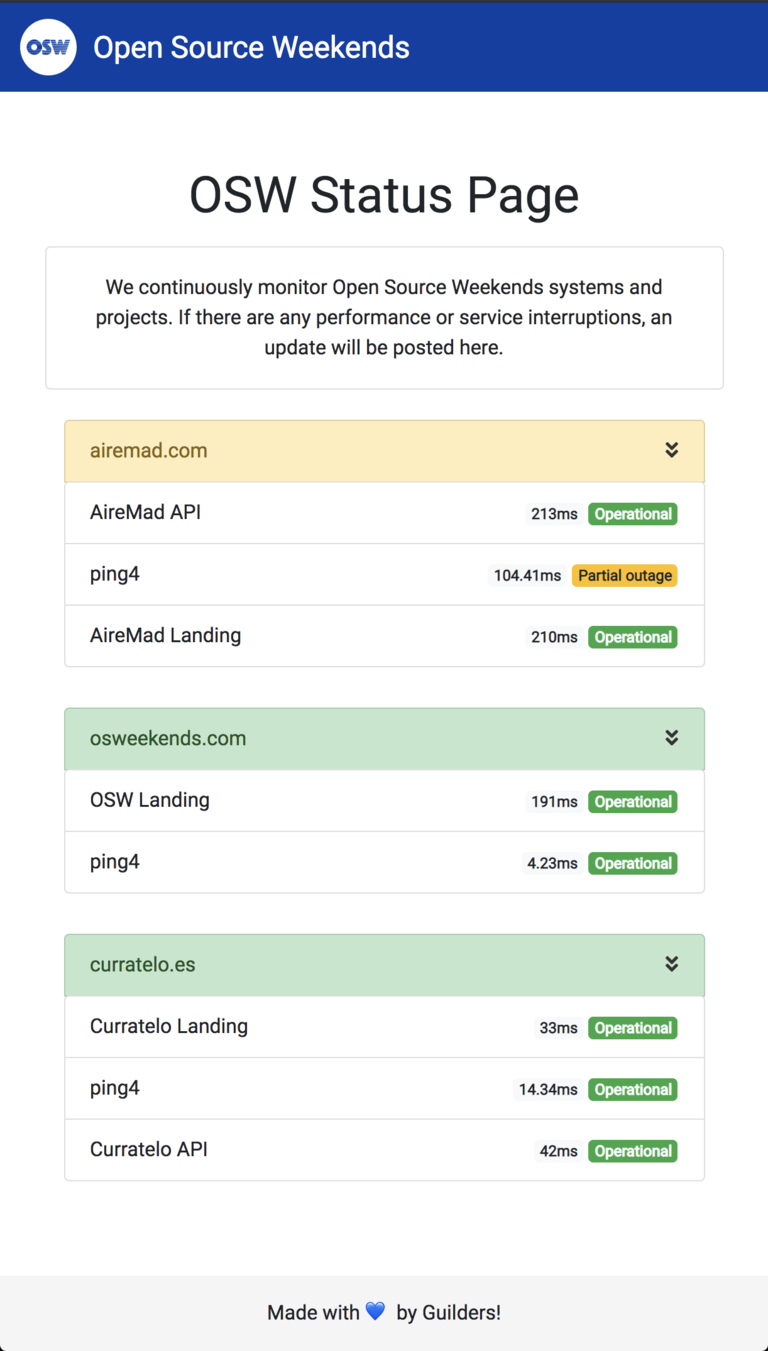Collapse the airemad.com section chevron
Viewport: 768px width, 1351px height.
[671, 450]
